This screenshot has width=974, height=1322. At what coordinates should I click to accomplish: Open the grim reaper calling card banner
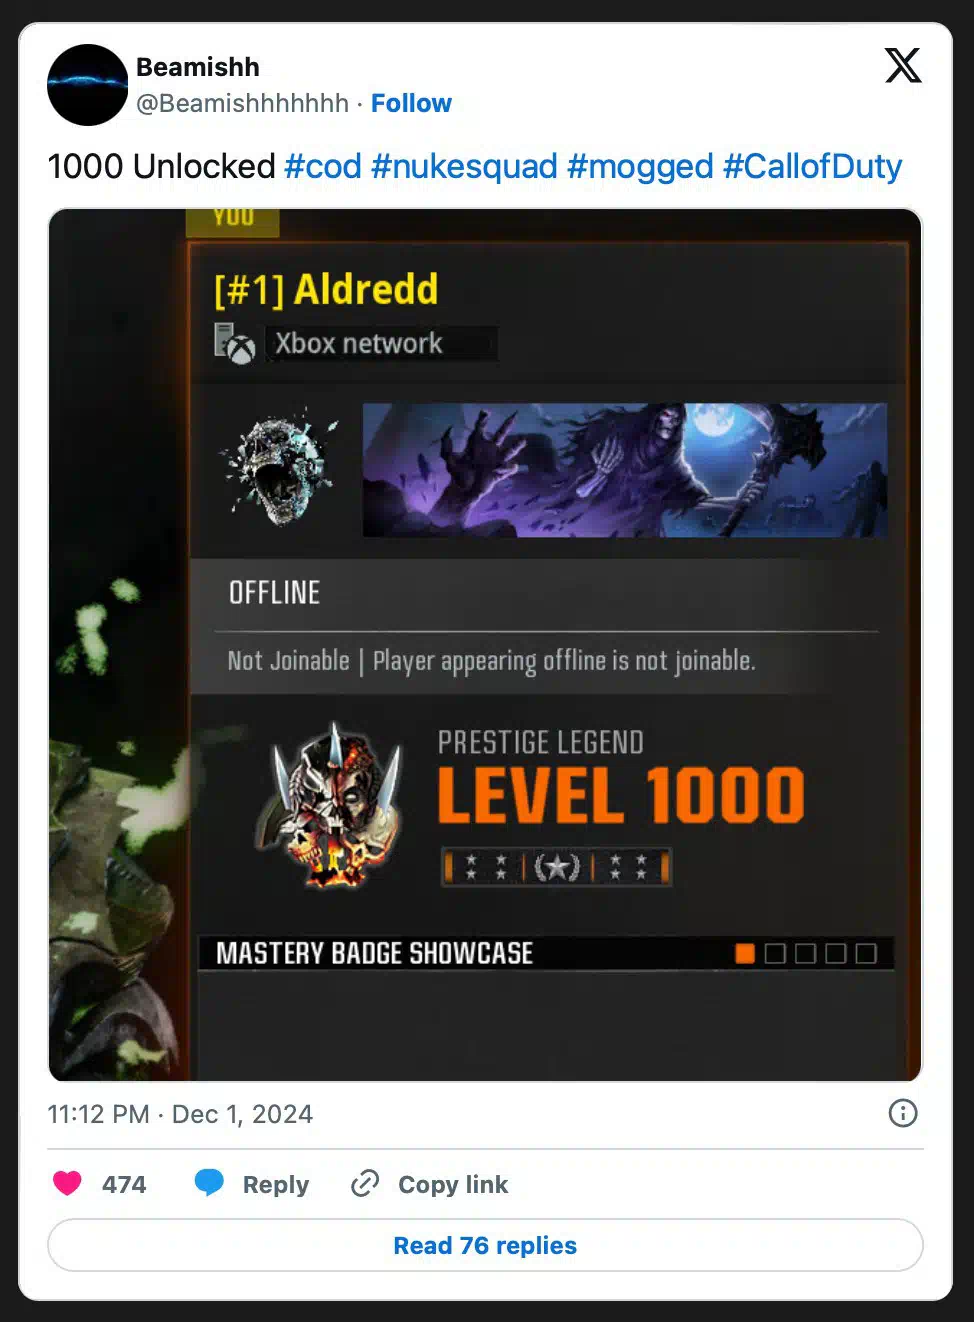point(625,470)
